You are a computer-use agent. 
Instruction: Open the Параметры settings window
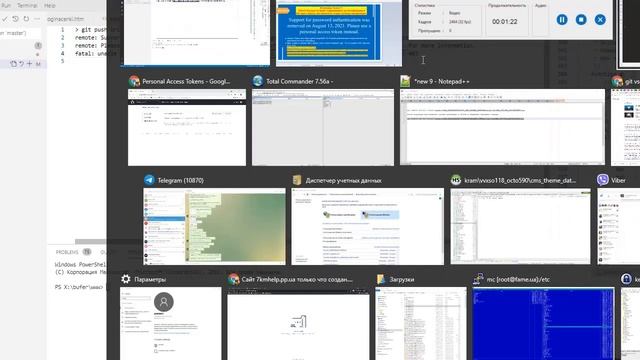[x=171, y=323]
